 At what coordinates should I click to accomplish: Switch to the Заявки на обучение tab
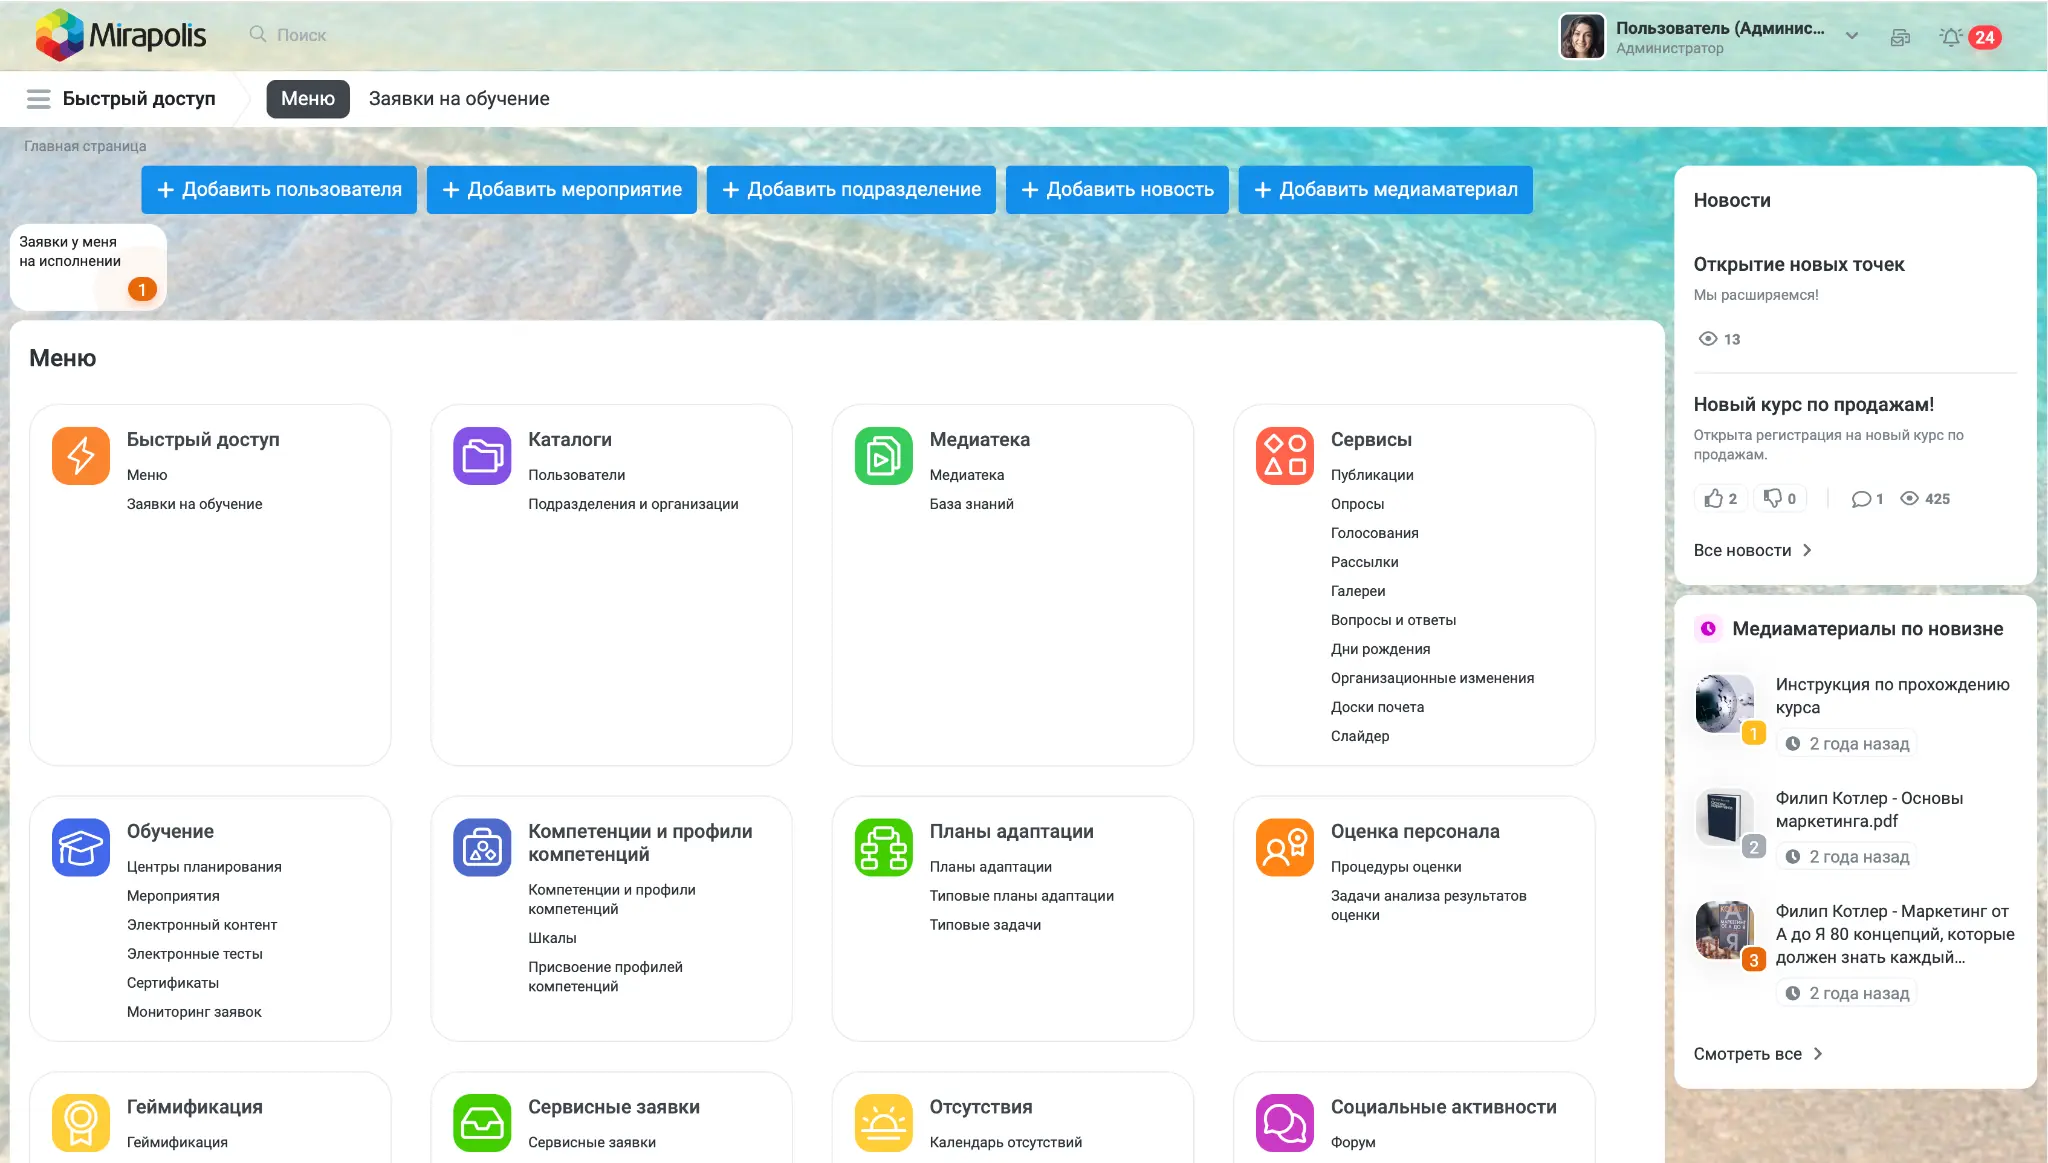(459, 99)
